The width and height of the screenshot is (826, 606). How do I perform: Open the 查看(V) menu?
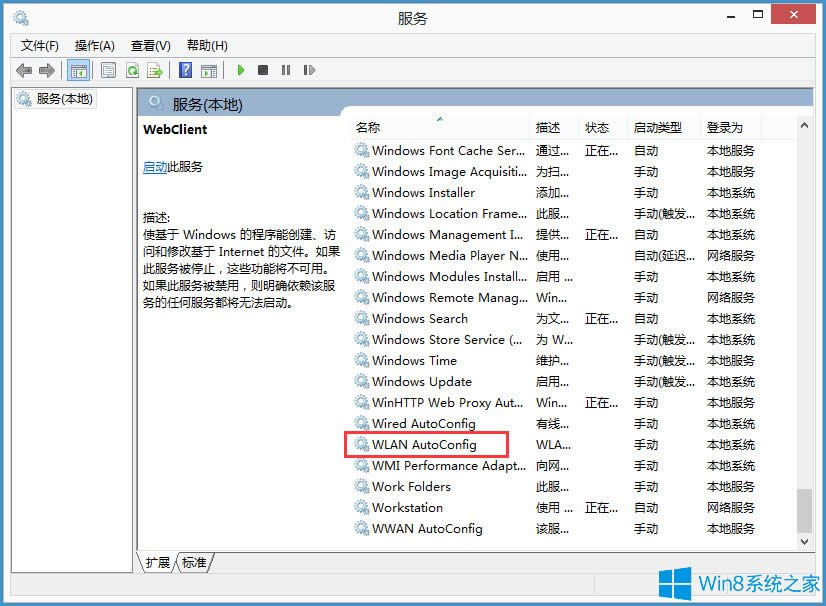(150, 45)
